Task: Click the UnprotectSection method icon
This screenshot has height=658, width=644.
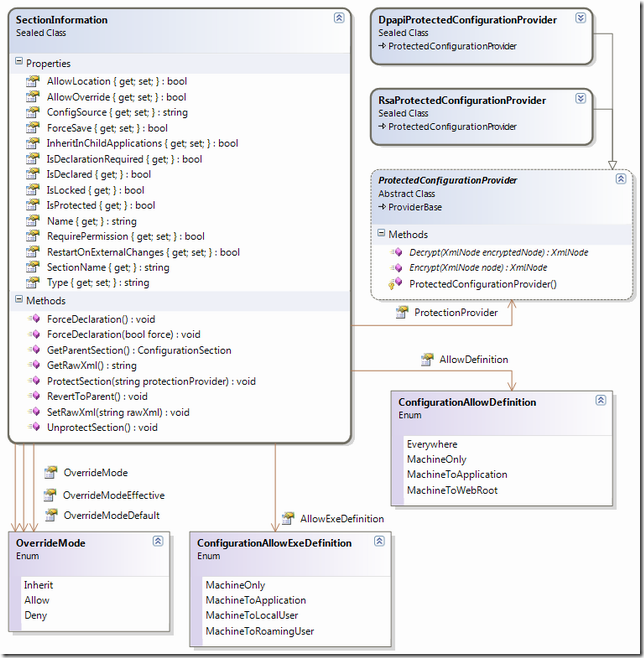Action: coord(34,427)
